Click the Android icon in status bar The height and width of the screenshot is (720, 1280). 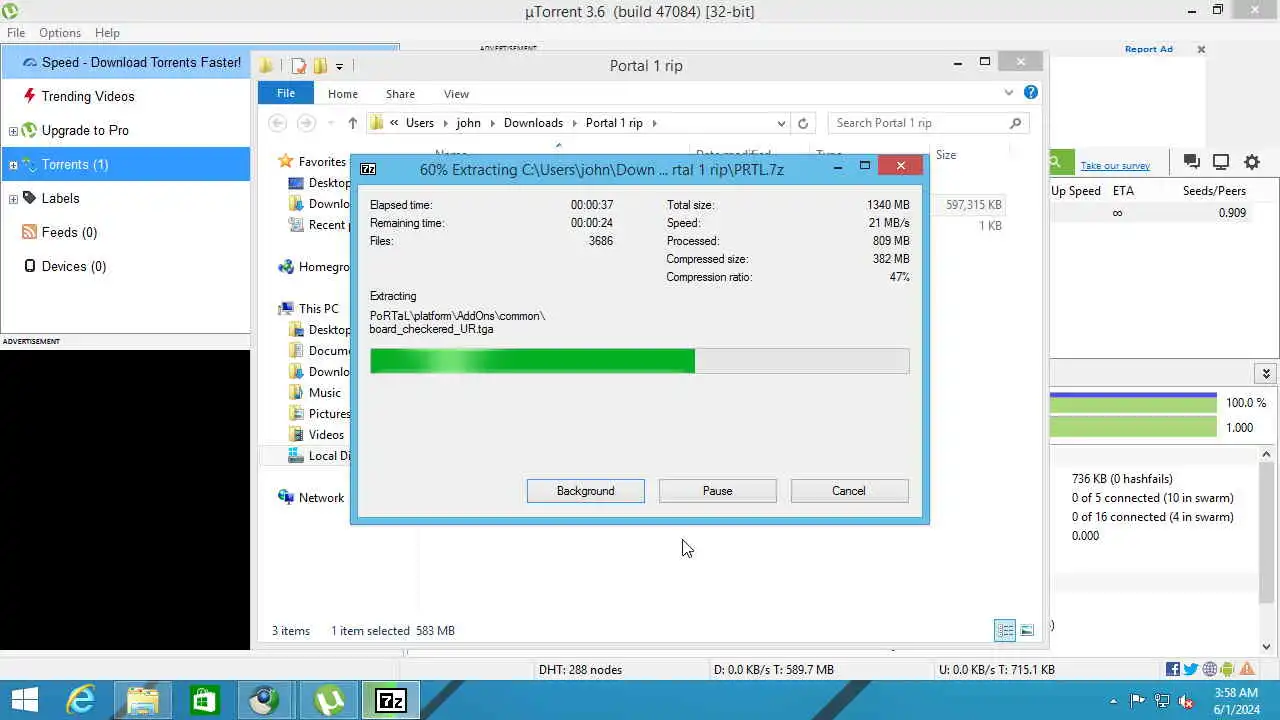tap(1228, 670)
